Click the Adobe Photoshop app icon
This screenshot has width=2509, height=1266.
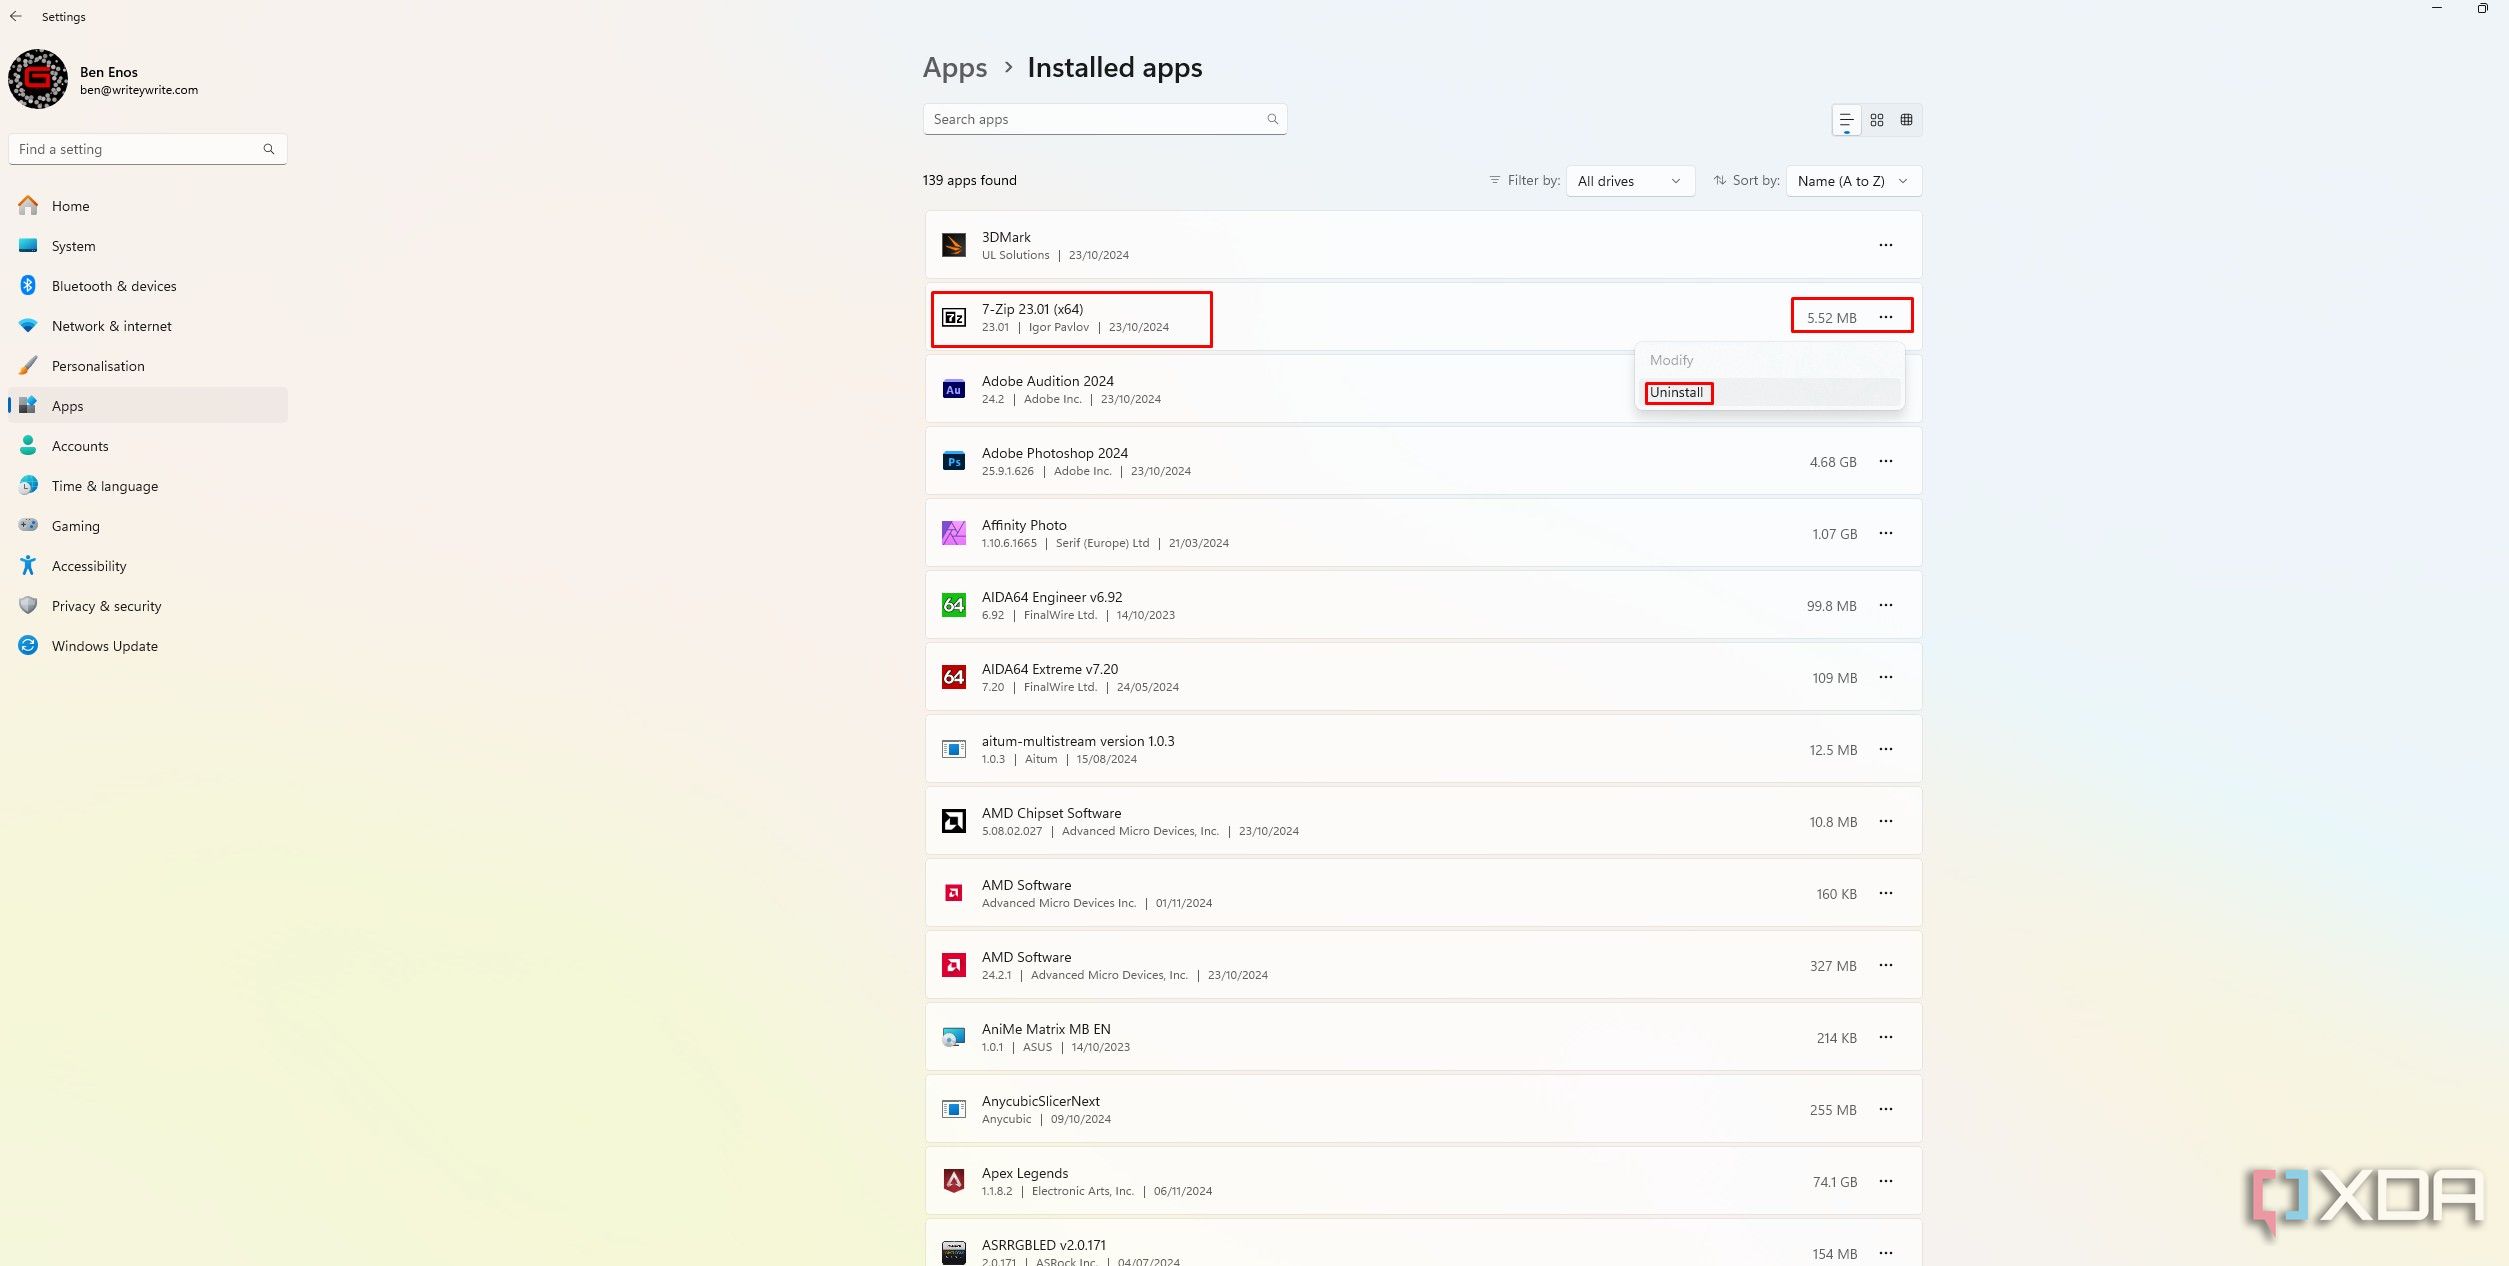click(954, 461)
